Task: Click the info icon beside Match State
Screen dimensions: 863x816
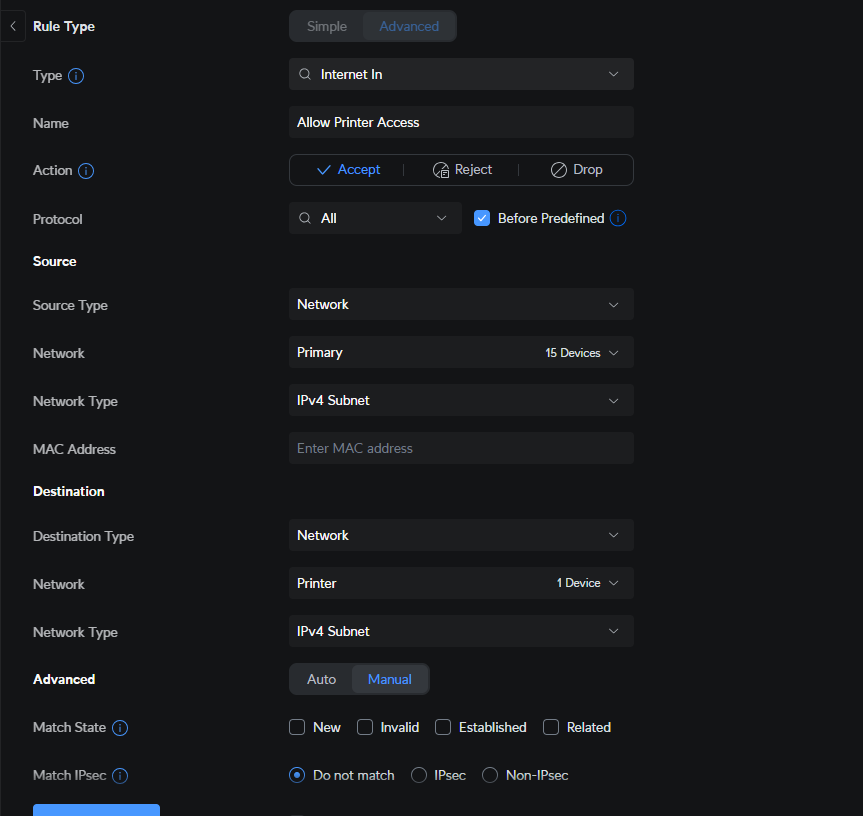Action: point(120,728)
